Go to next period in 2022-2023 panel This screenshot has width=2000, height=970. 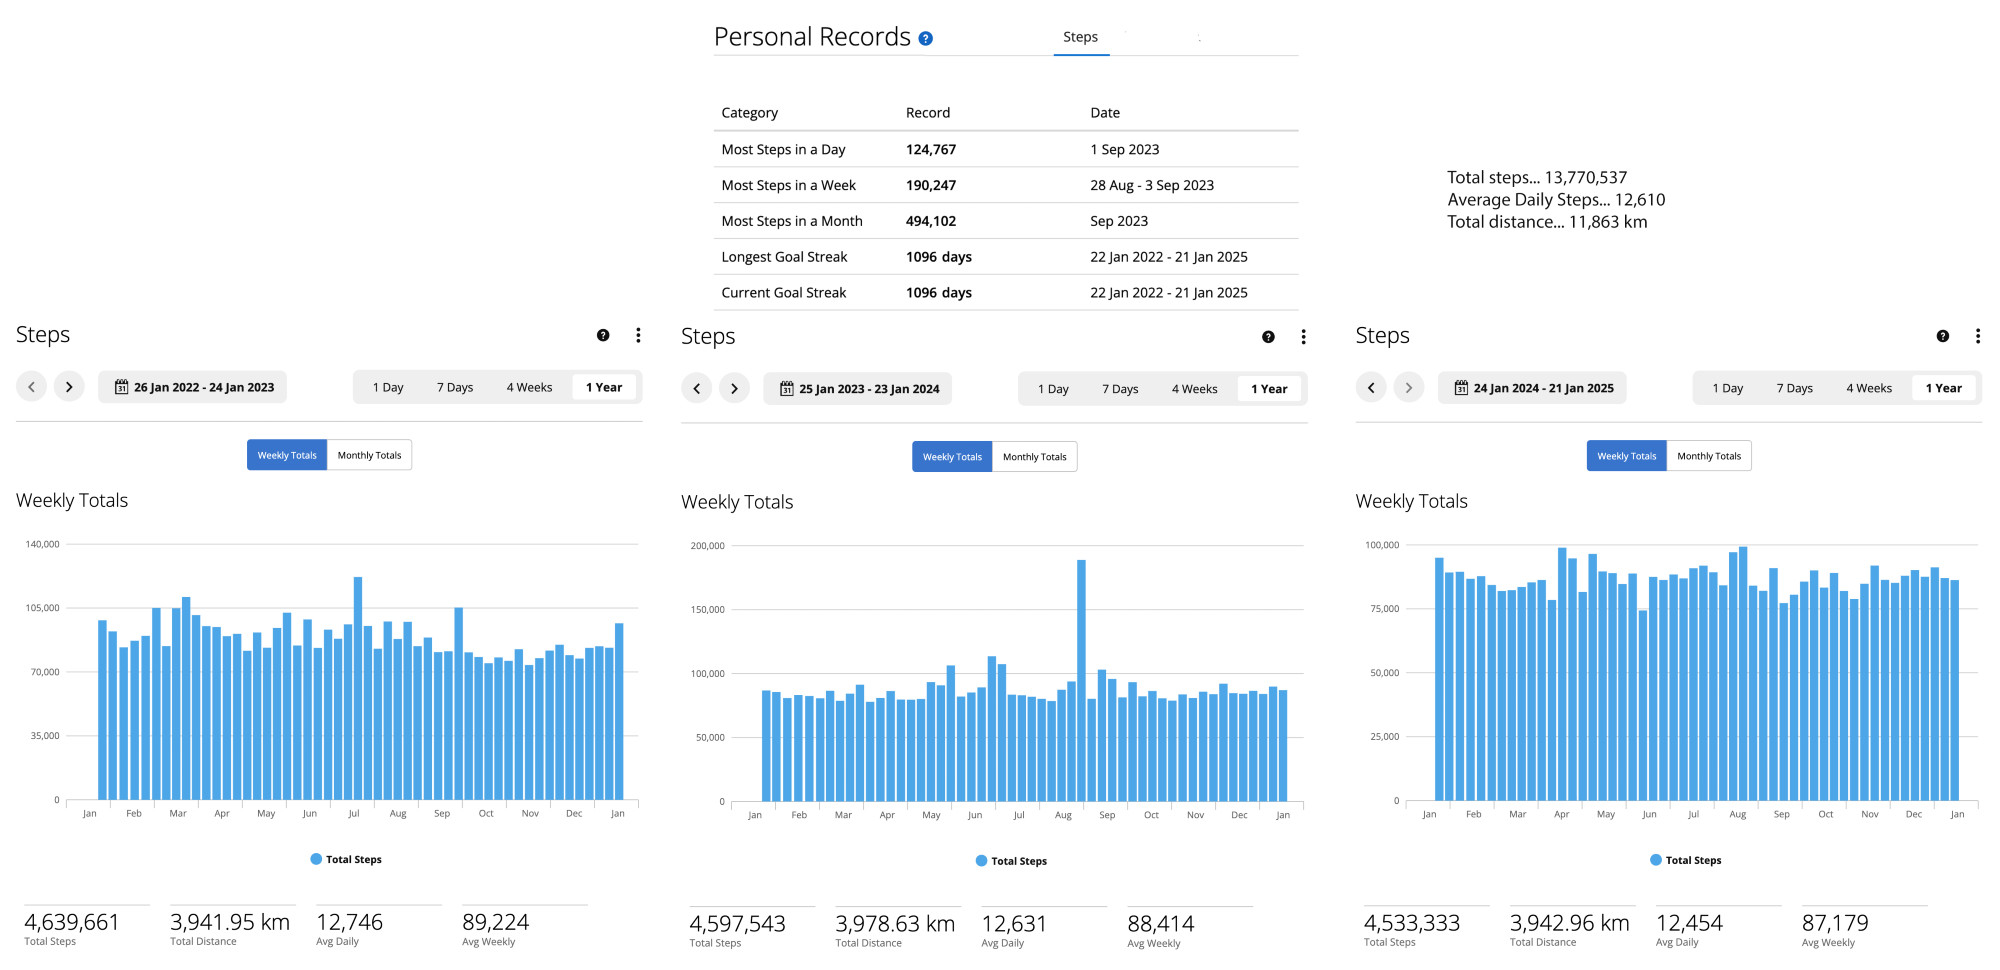click(69, 387)
